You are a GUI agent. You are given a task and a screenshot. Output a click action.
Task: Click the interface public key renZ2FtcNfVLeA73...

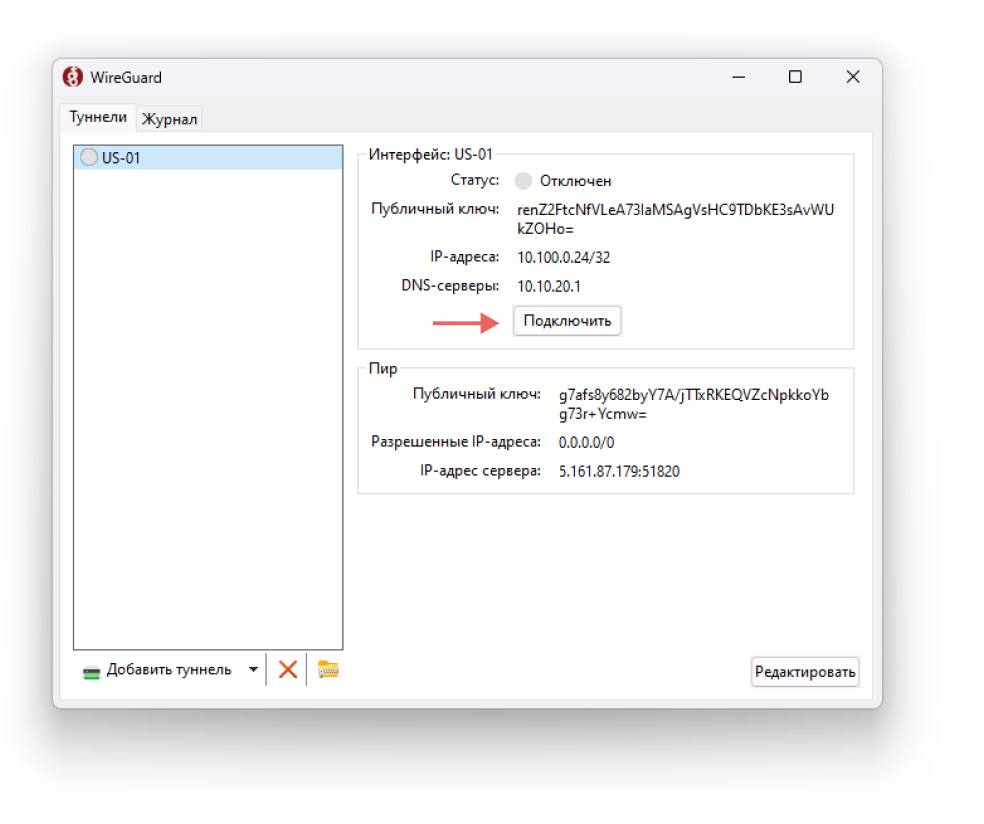675,219
